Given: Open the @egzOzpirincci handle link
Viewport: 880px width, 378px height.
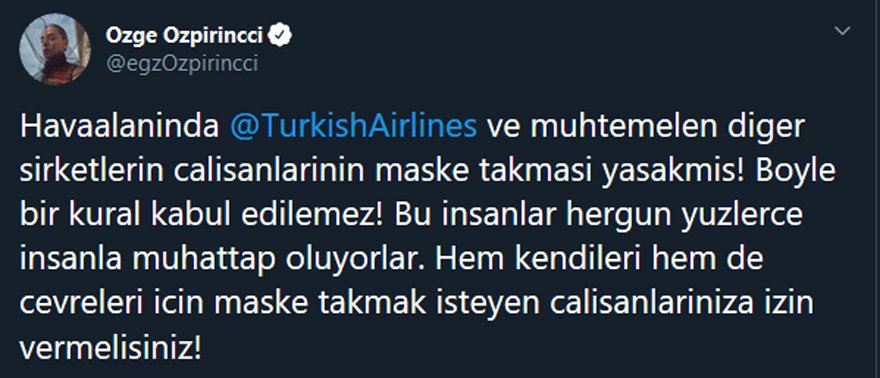Looking at the screenshot, I should pyautogui.click(x=181, y=64).
